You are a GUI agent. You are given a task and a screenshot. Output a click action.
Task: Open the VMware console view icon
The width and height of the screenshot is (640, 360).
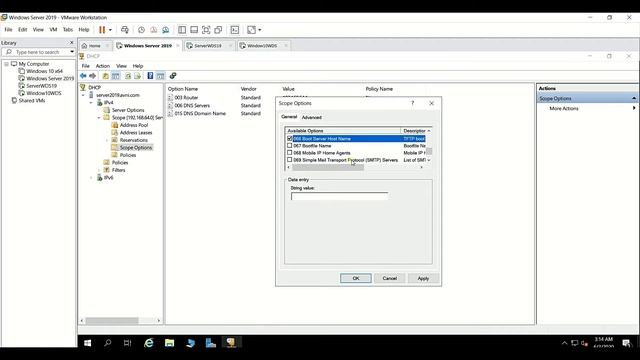click(235, 30)
